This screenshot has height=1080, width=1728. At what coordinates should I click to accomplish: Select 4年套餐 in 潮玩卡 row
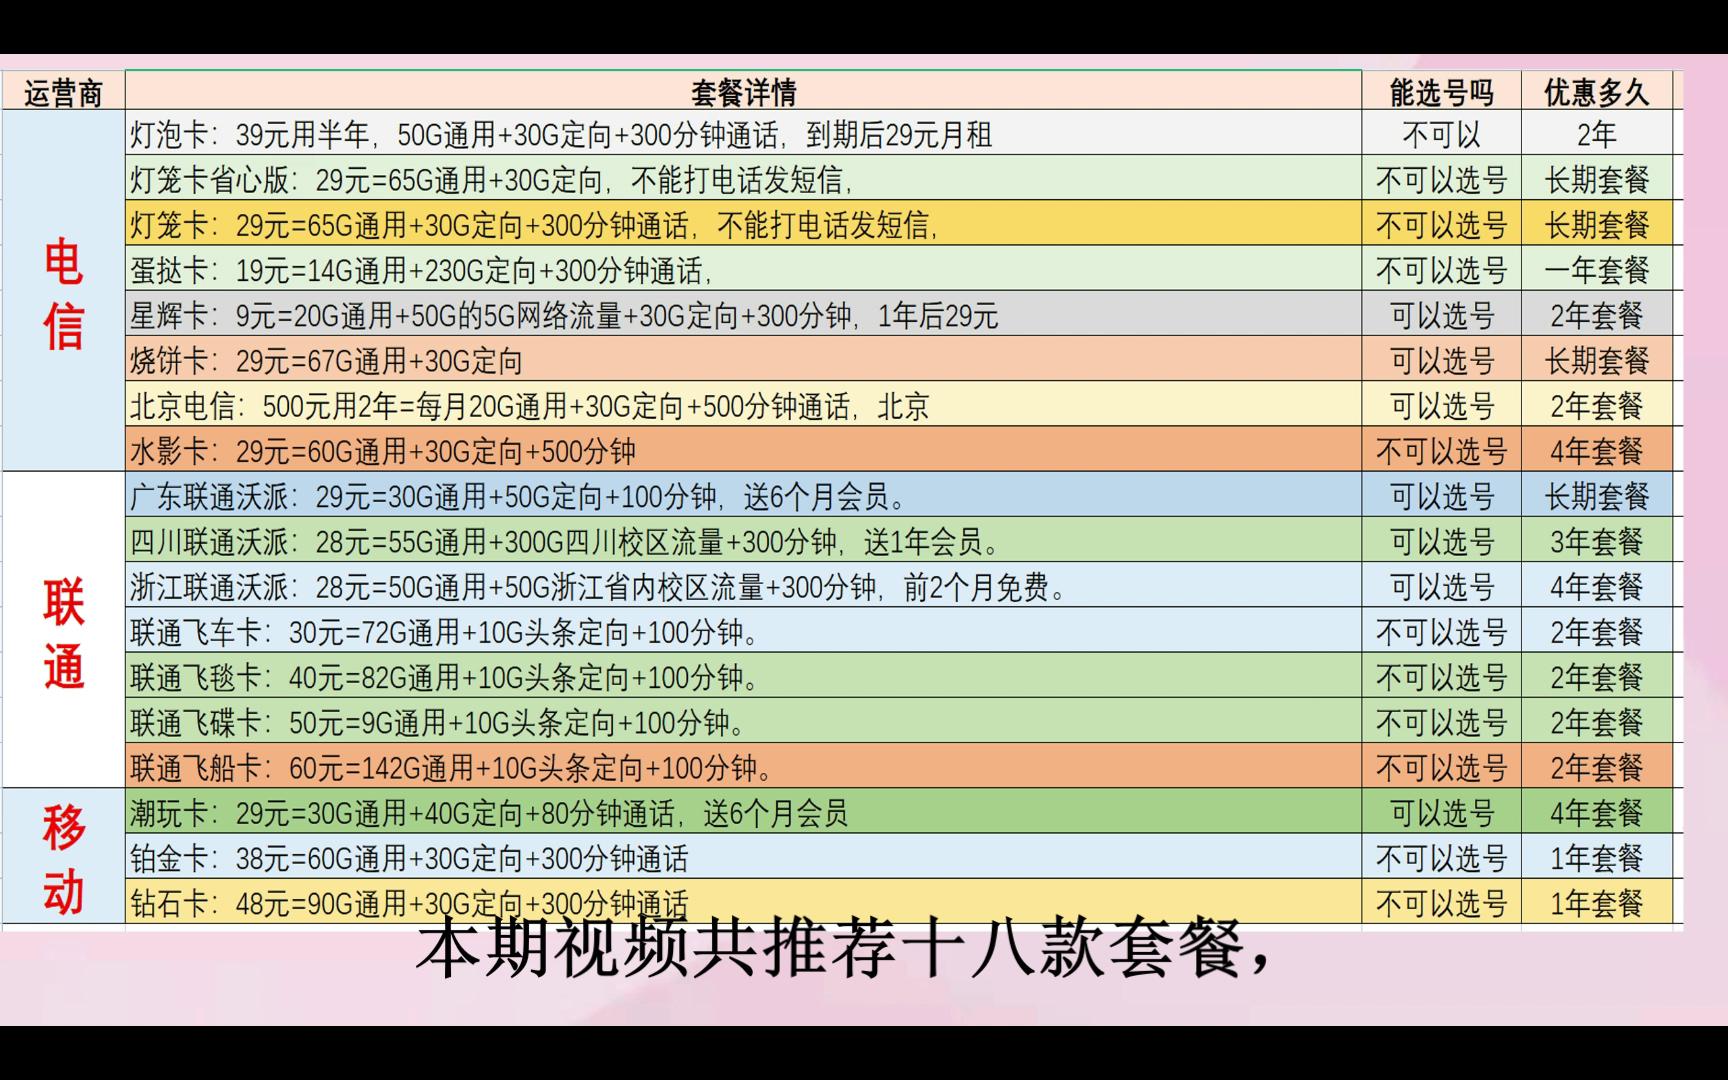[x=1596, y=812]
